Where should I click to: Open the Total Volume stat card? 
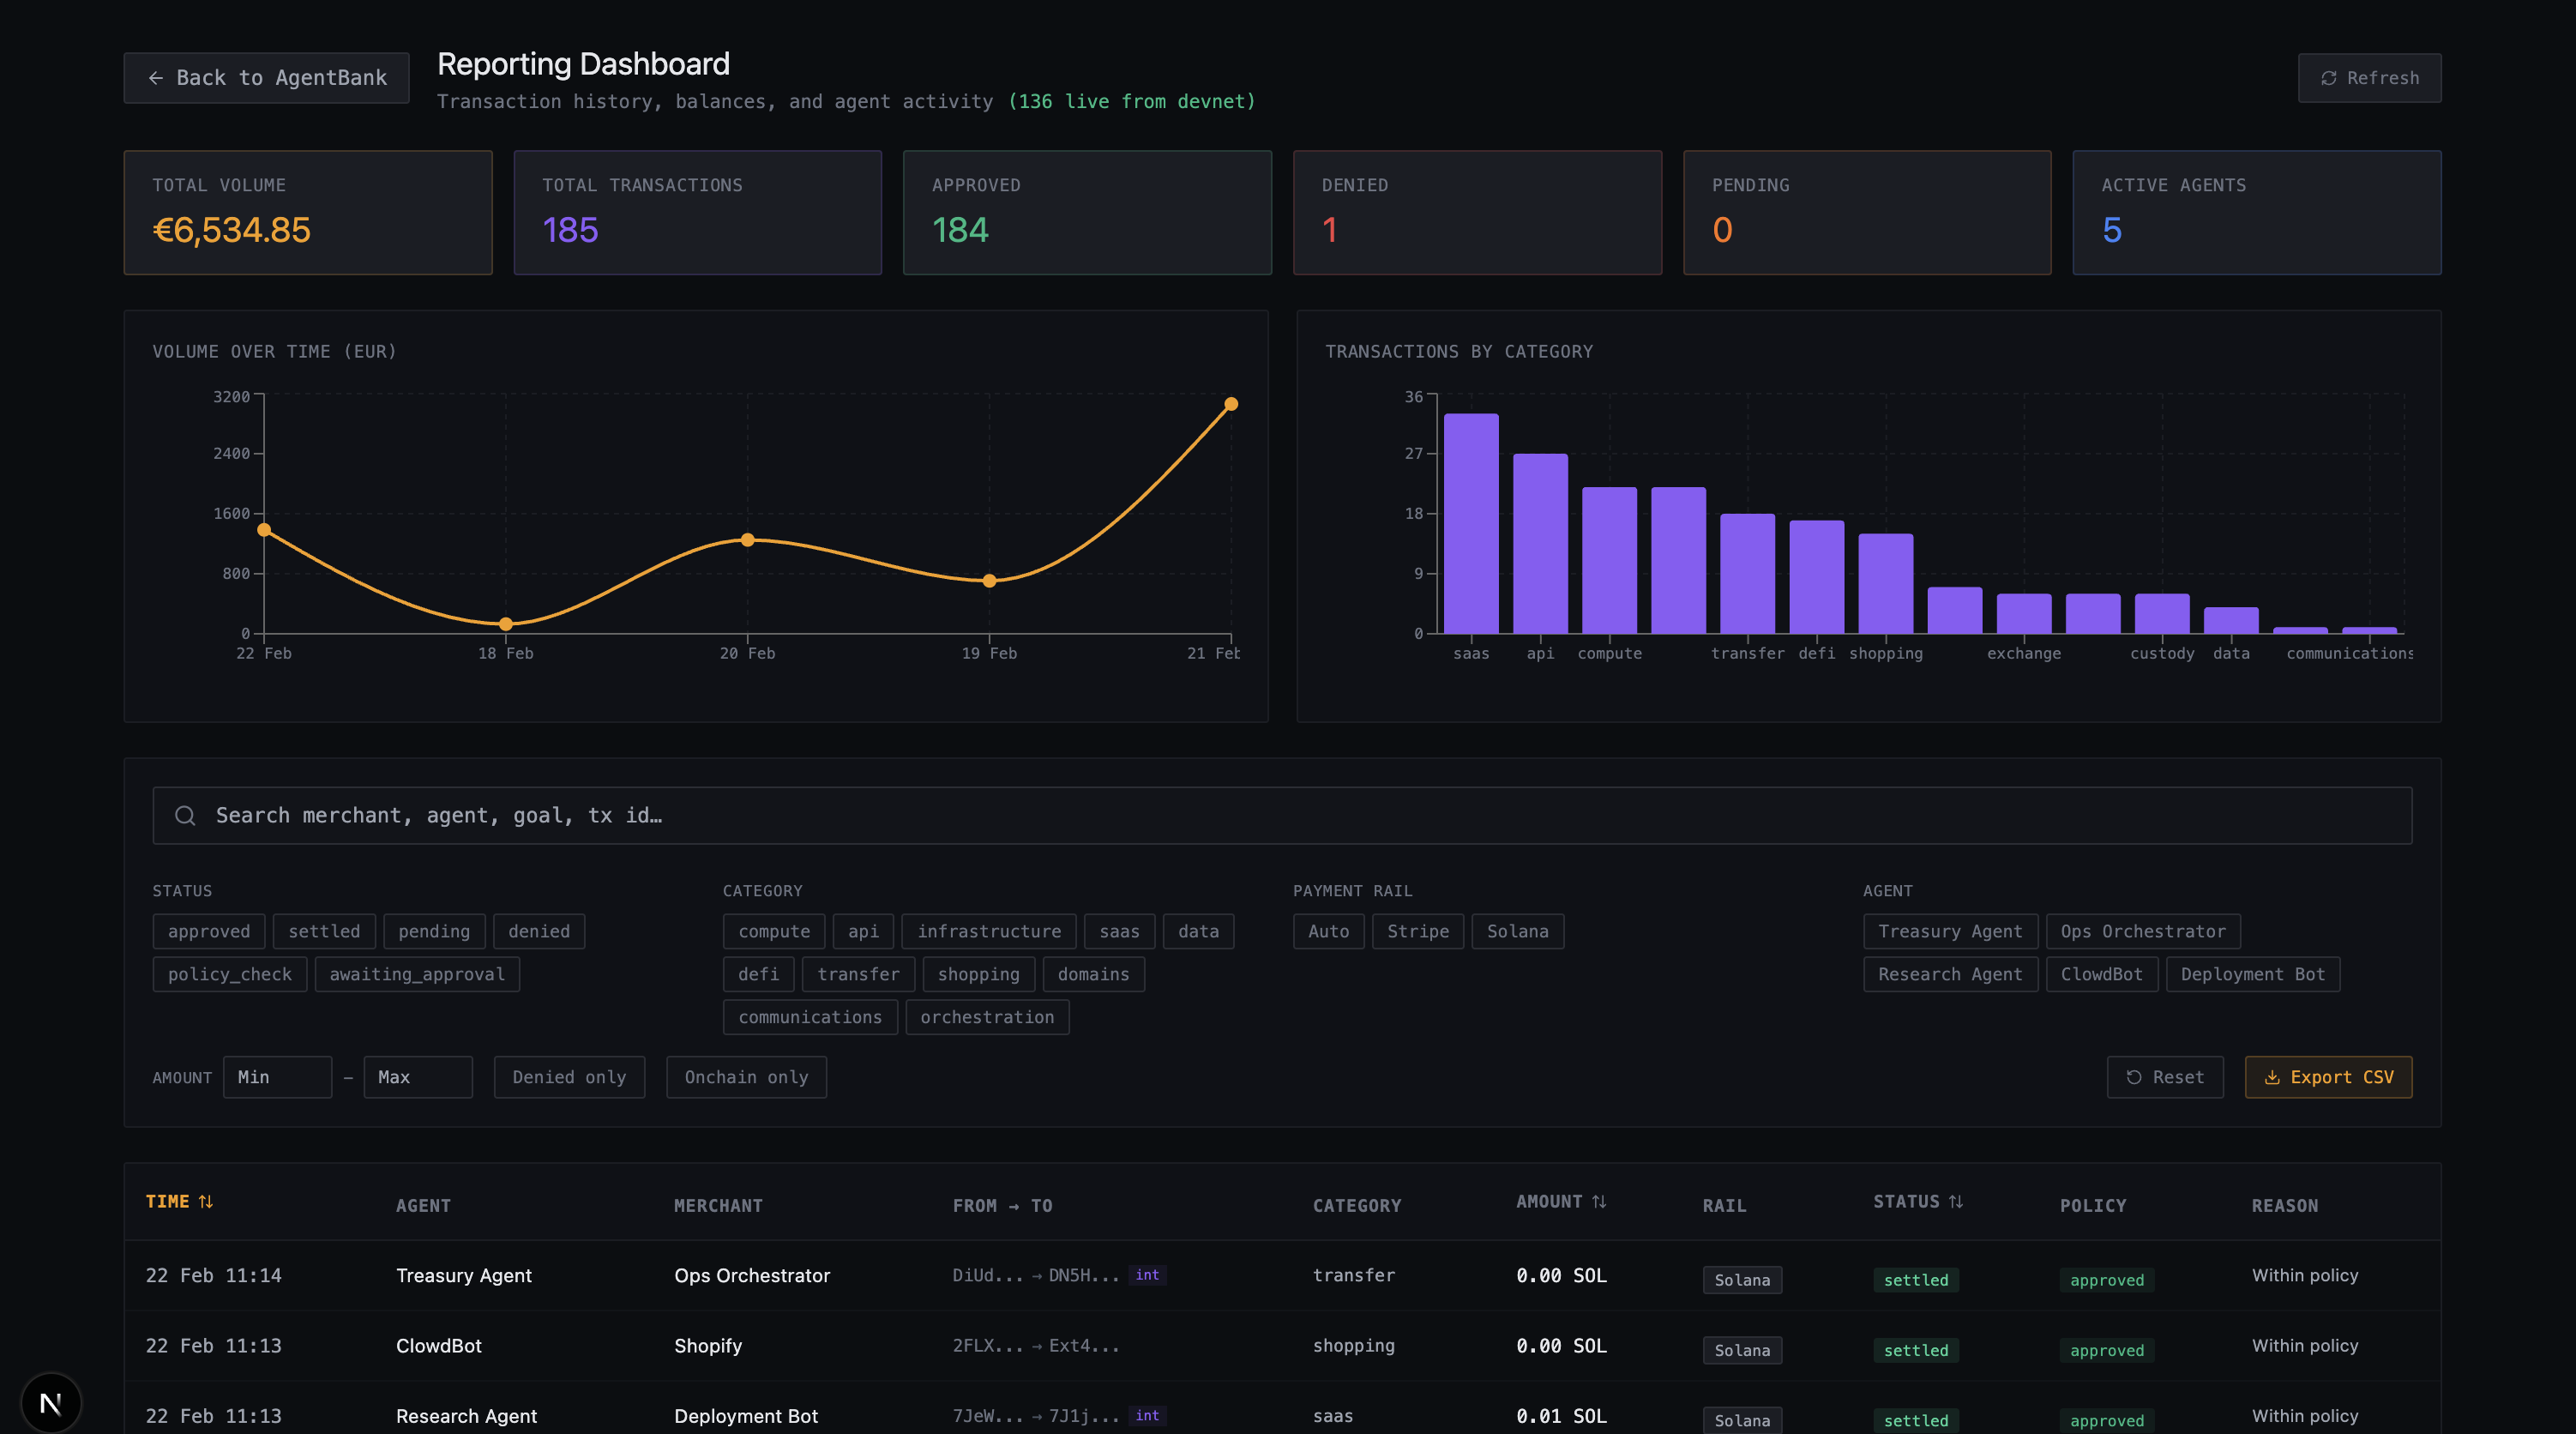307,212
